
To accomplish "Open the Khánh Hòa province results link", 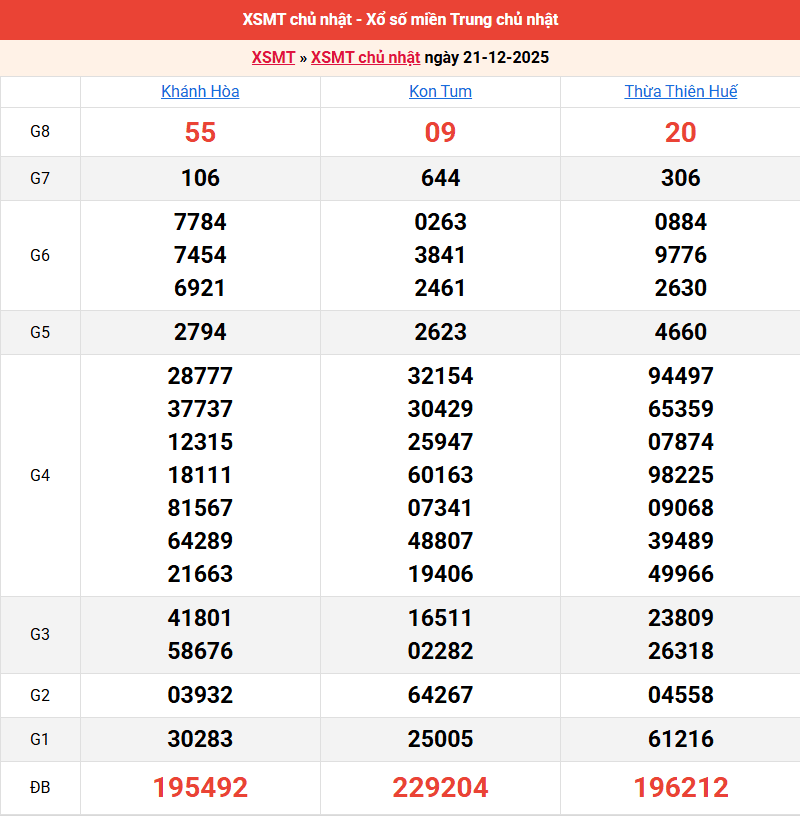I will click(200, 91).
